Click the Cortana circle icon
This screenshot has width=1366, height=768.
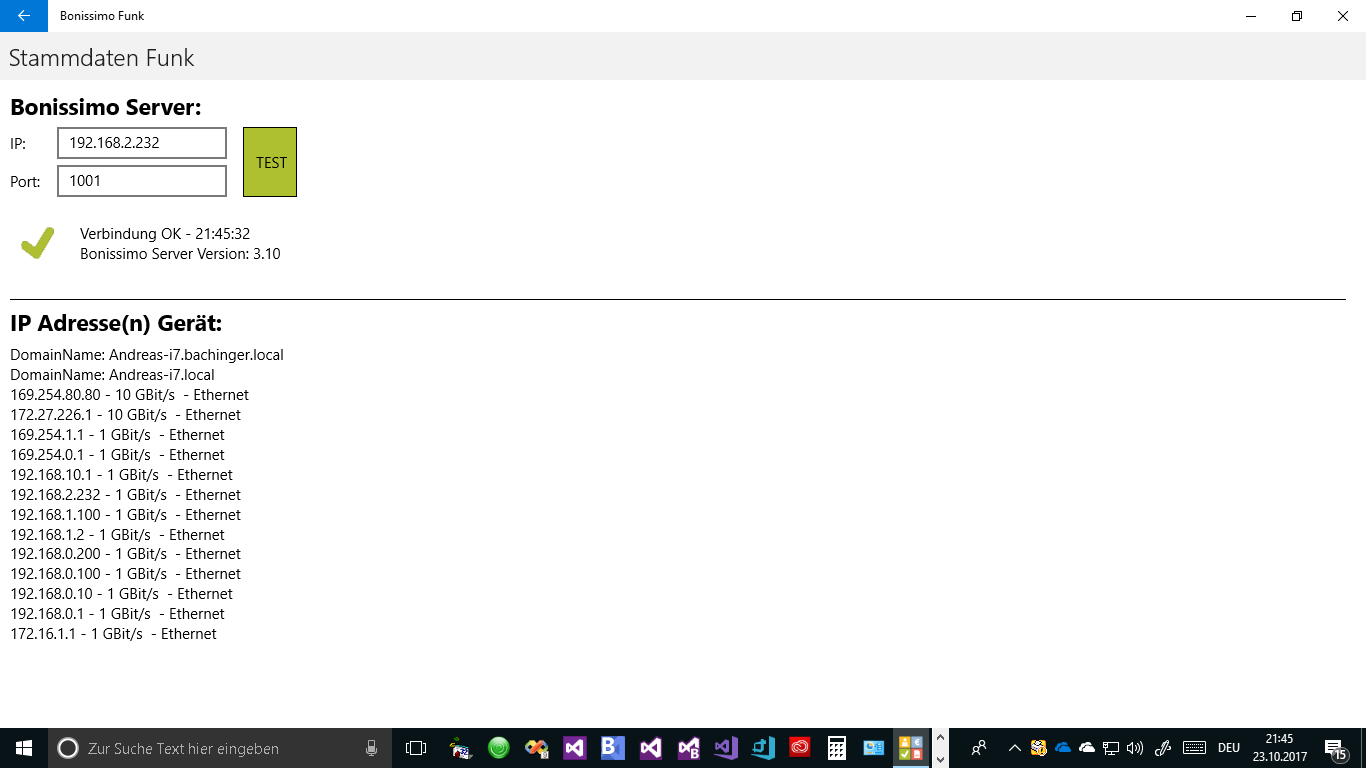coord(67,748)
